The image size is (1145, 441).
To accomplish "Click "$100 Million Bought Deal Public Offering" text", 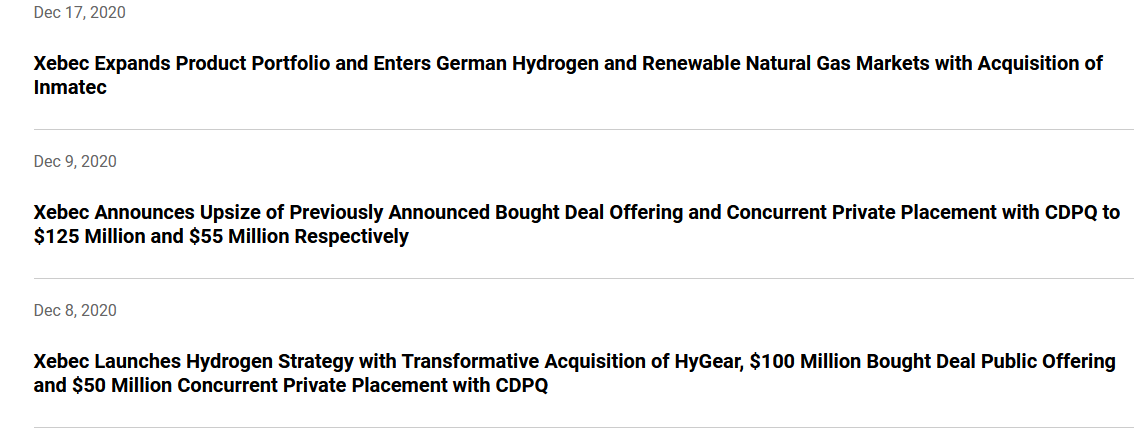I will tap(933, 361).
